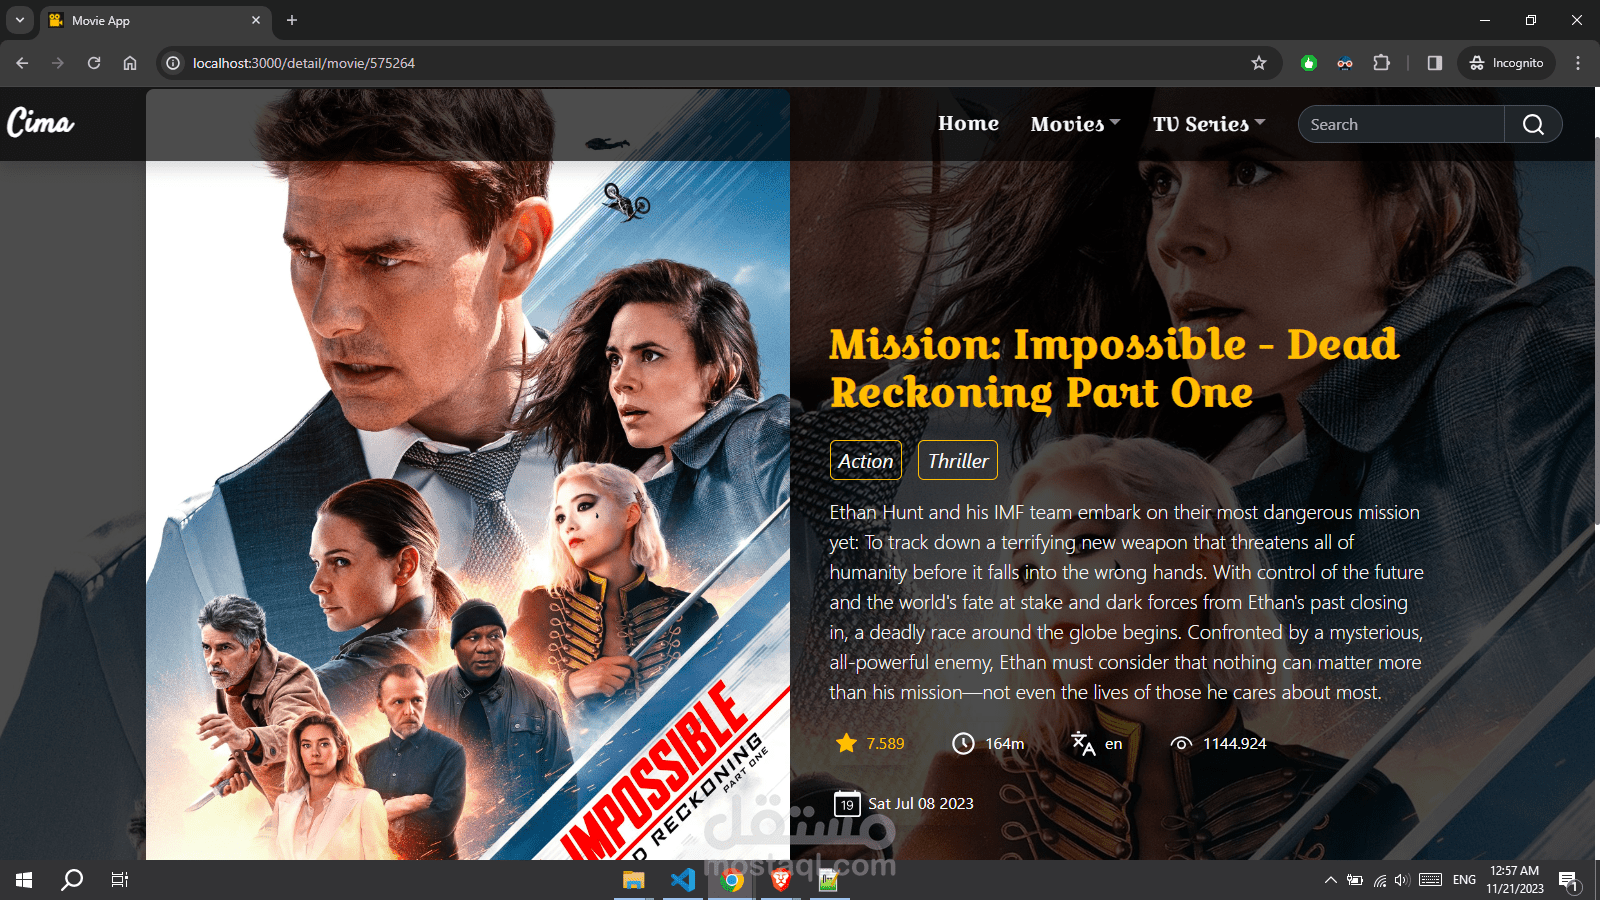Click the Mission Impossible poster image
Viewport: 1600px width, 900px height.
pos(468,475)
